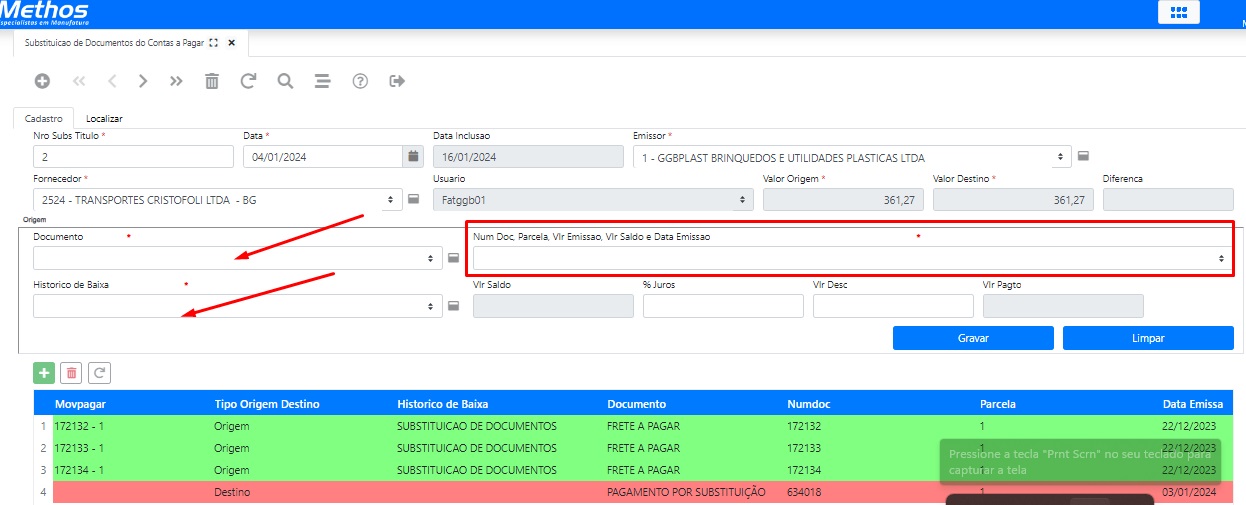
Task: Select the Destino row cell
Action: 232,492
